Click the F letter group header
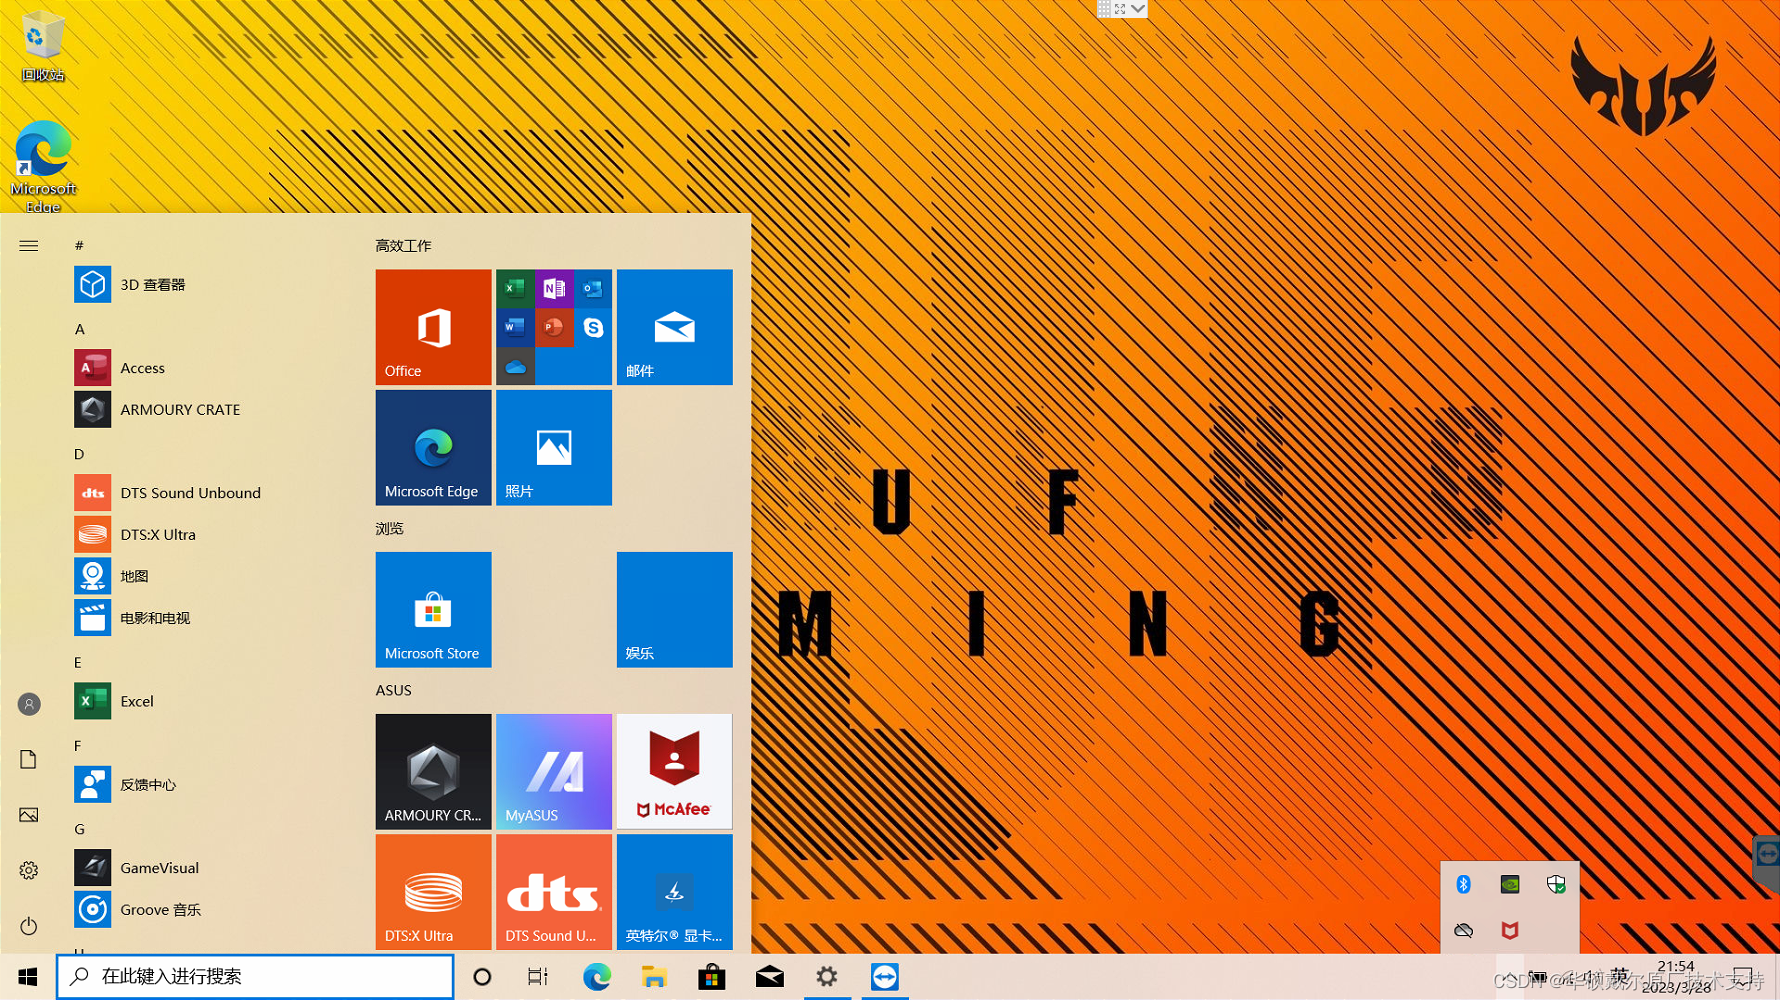Viewport: 1780px width, 1000px height. pyautogui.click(x=78, y=746)
